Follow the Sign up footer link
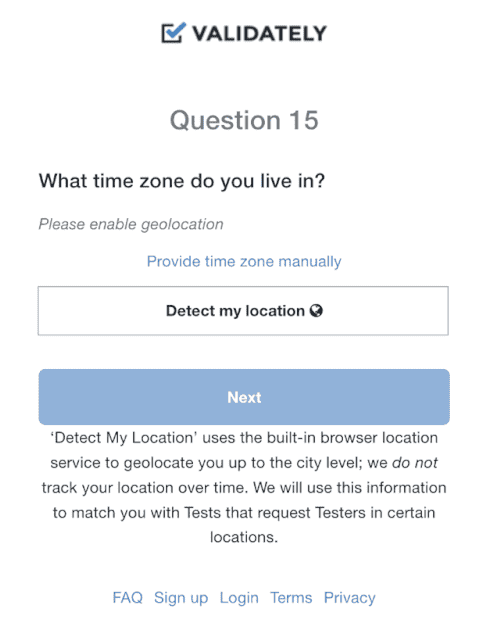 pos(181,598)
